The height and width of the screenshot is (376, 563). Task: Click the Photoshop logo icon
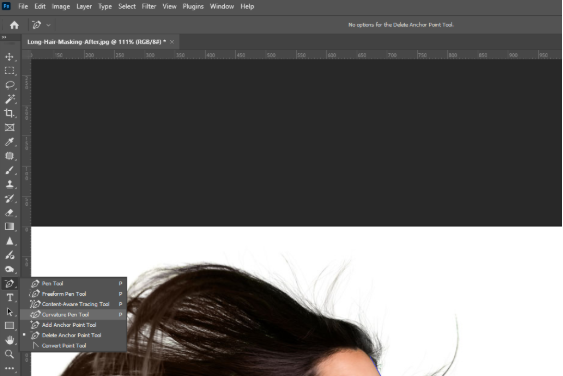click(x=6, y=6)
